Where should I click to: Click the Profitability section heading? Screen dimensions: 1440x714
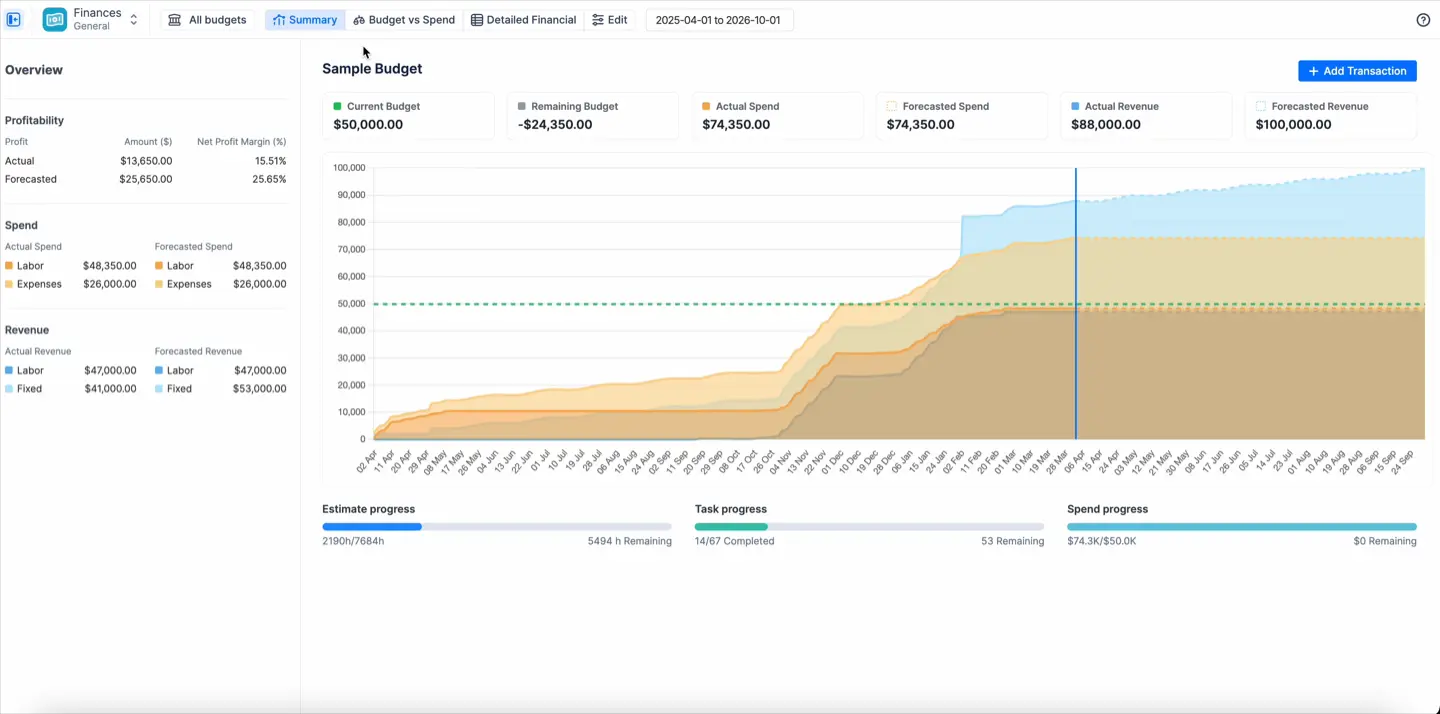[34, 120]
